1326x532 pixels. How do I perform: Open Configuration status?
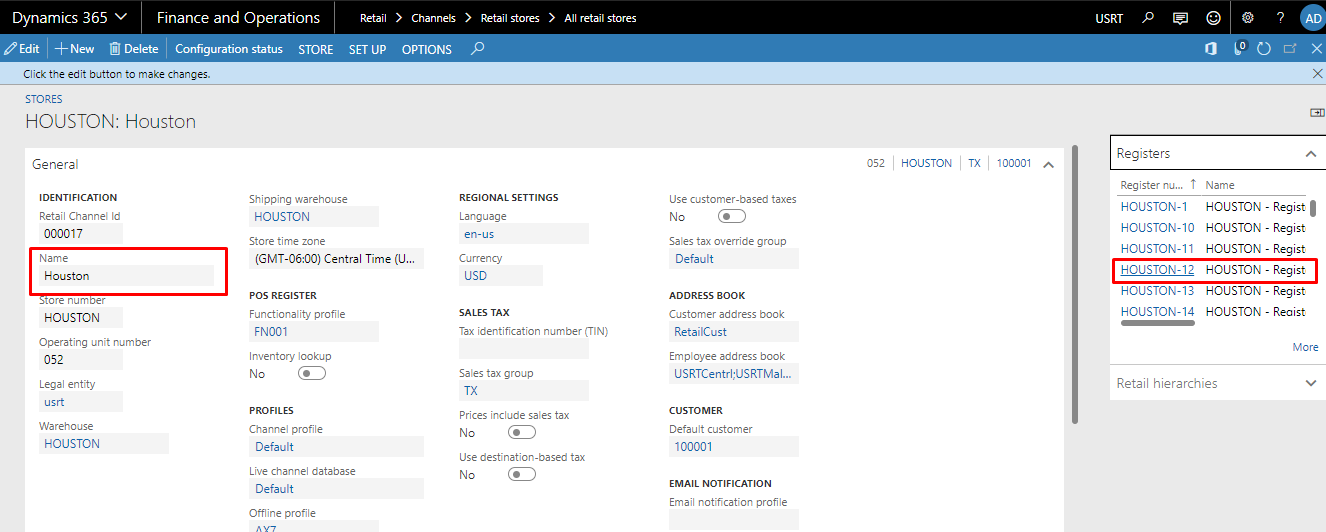point(229,49)
